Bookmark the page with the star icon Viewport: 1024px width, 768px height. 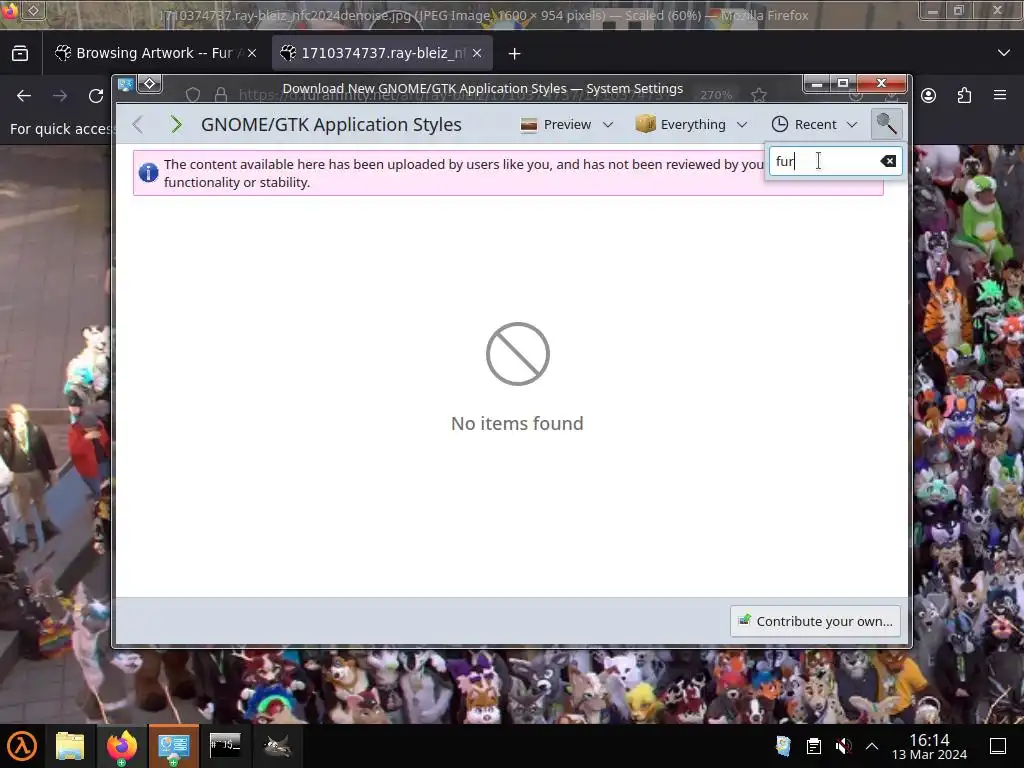[x=758, y=95]
